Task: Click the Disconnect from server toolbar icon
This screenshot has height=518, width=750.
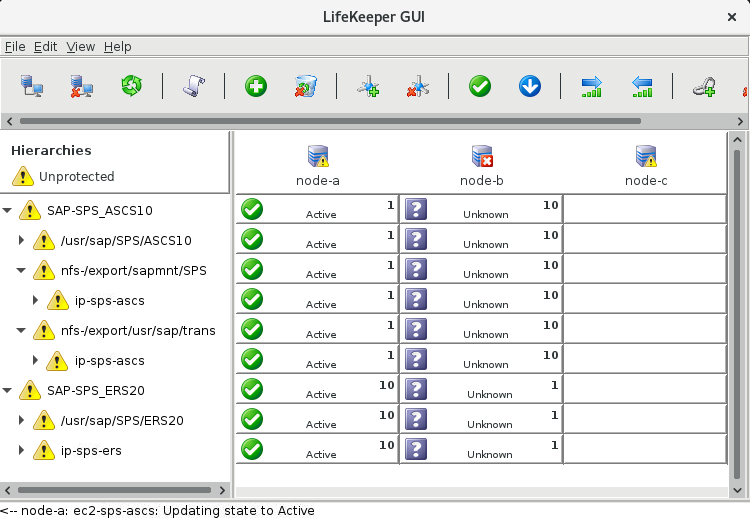Action: 81,87
